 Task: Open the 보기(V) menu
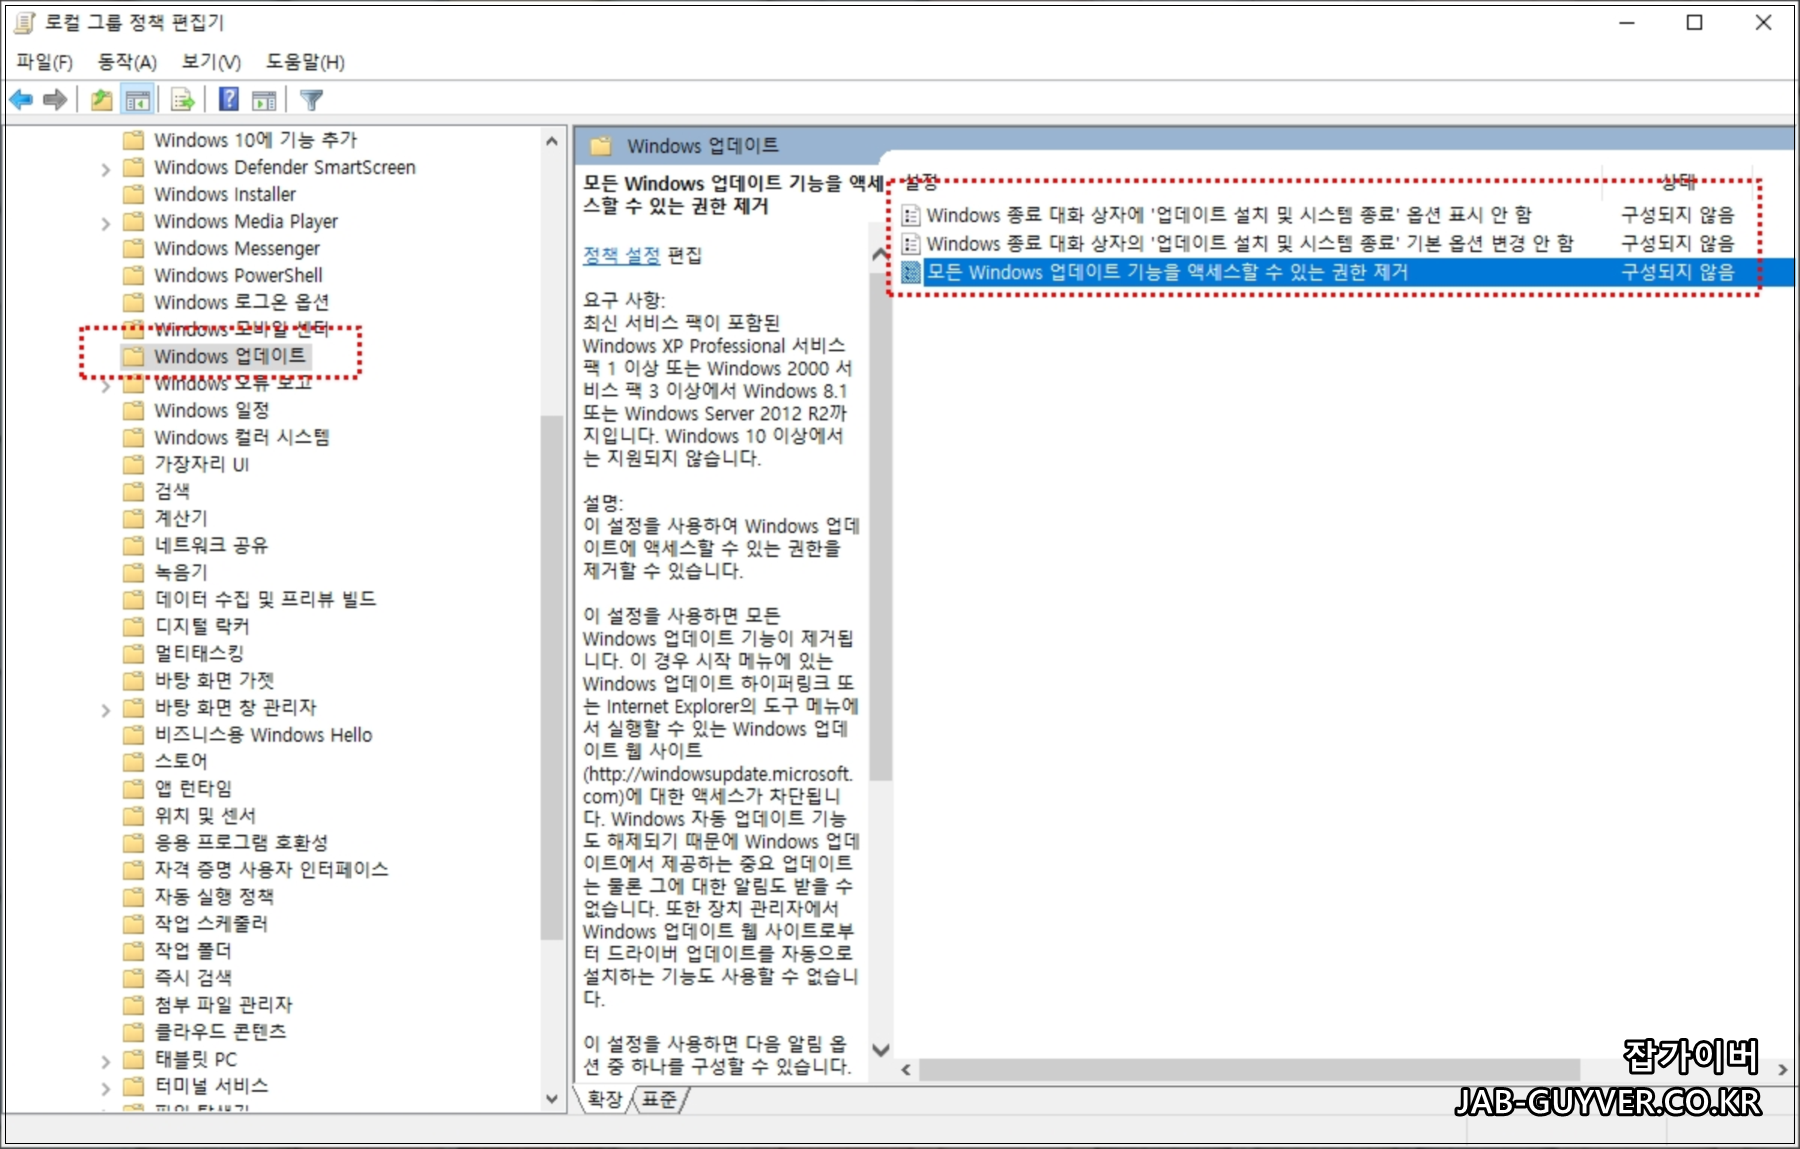[x=211, y=62]
